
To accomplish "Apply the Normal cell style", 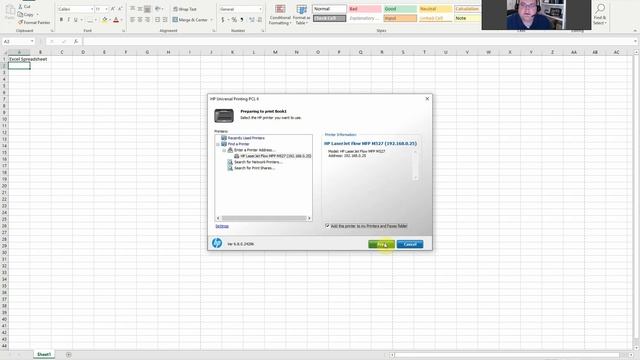I will pos(329,9).
